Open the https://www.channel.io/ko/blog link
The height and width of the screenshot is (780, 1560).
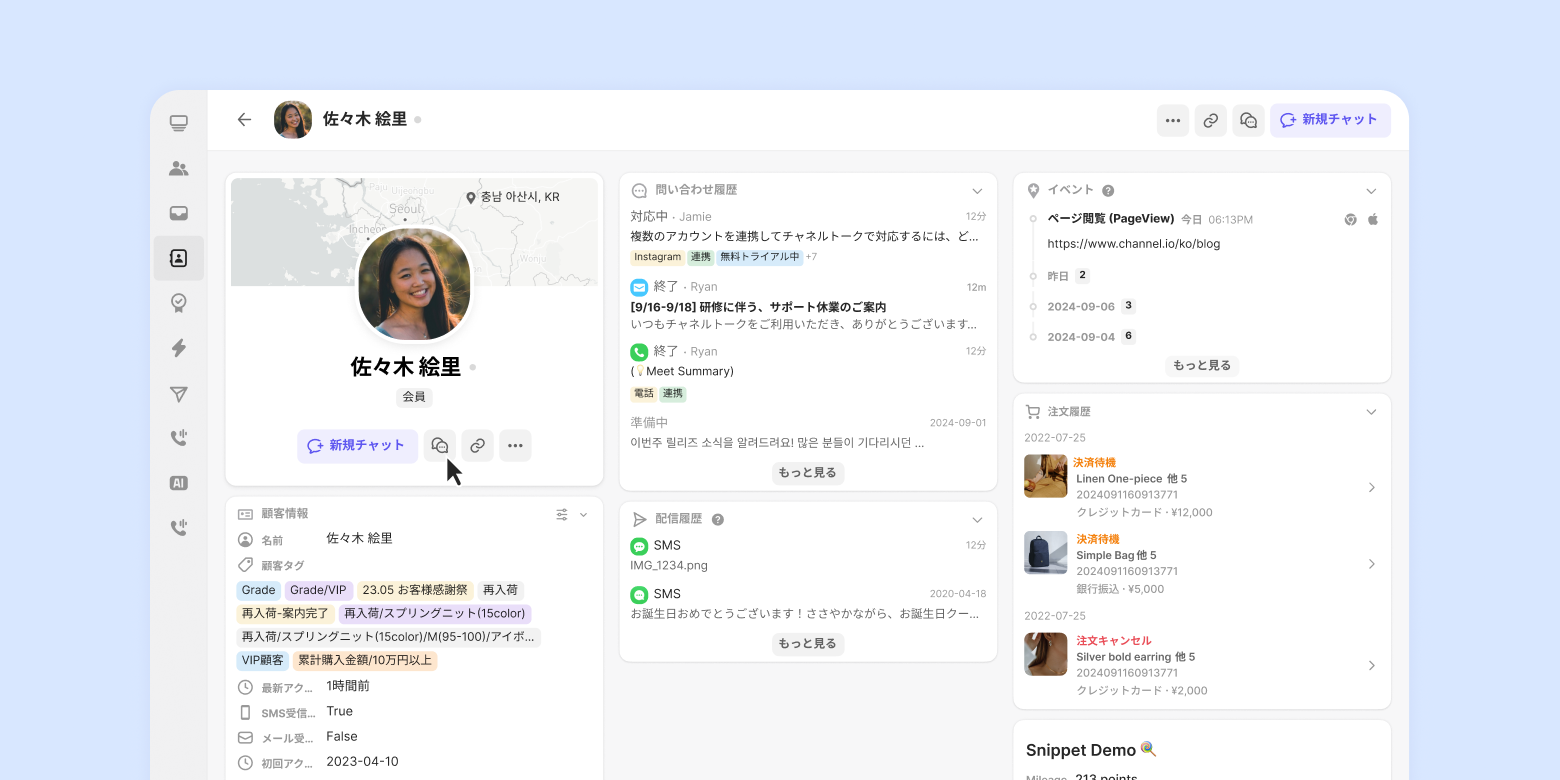click(1134, 244)
